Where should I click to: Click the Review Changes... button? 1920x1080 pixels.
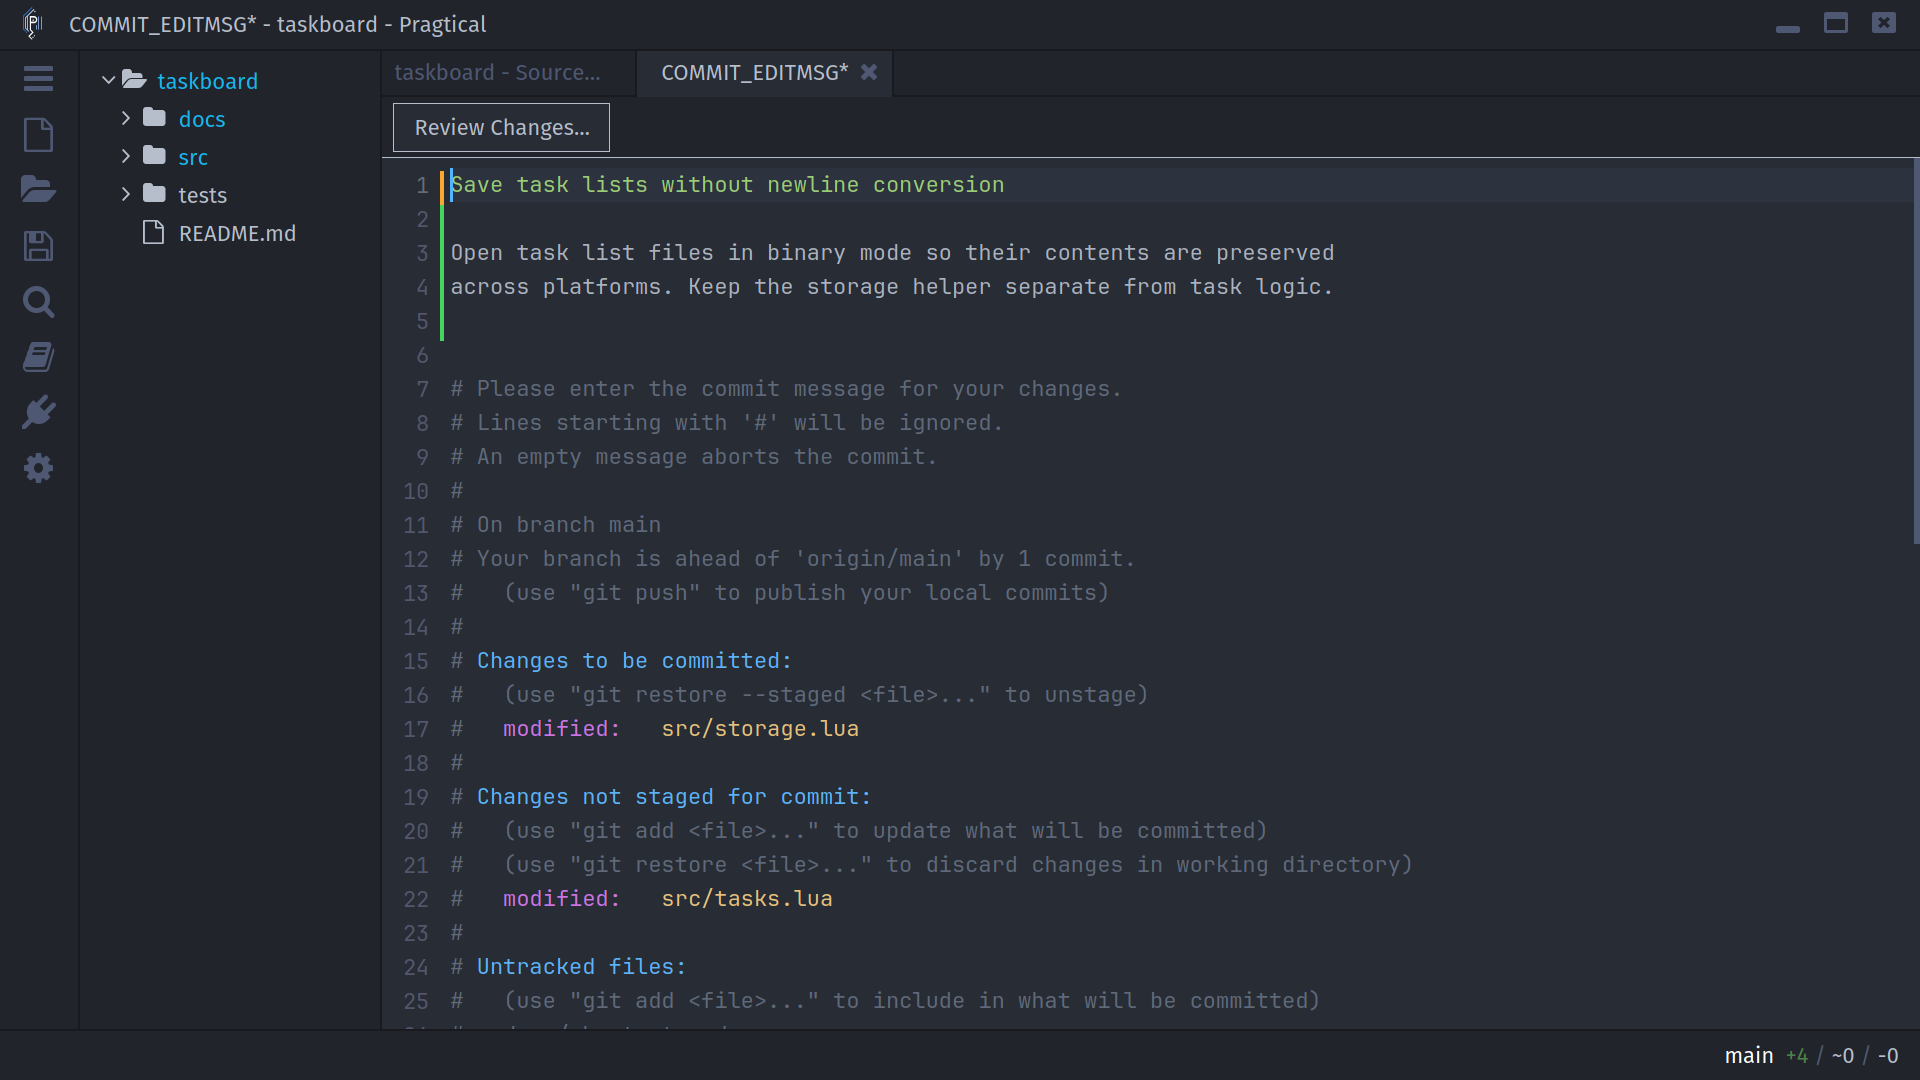click(x=501, y=128)
